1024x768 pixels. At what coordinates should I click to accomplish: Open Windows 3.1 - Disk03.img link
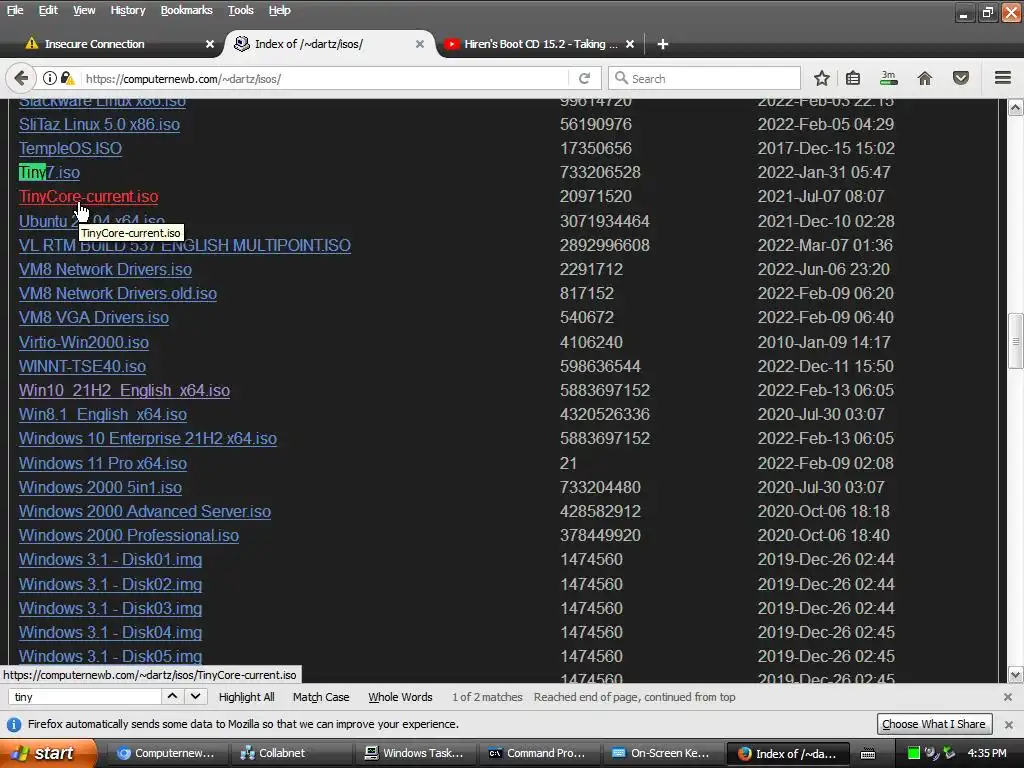coord(110,608)
